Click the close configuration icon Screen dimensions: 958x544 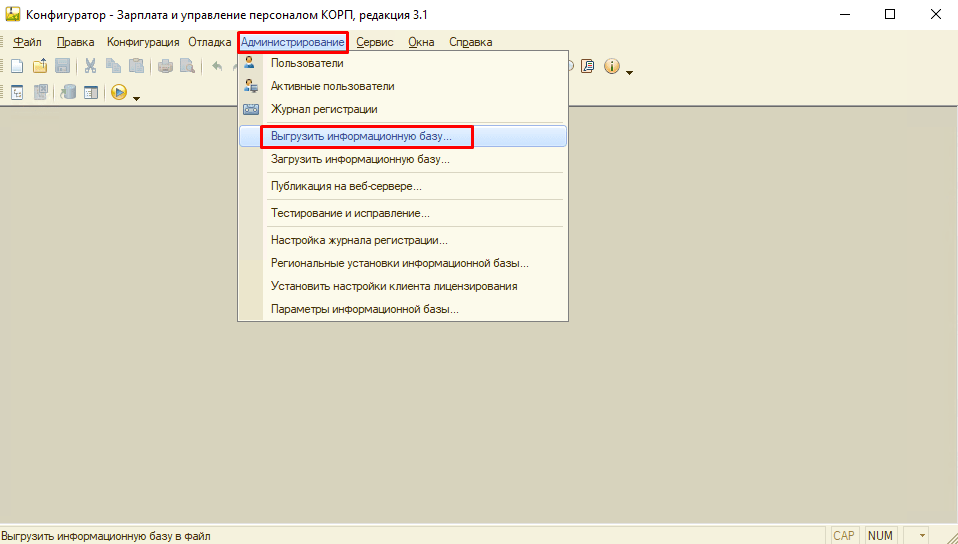(x=40, y=93)
